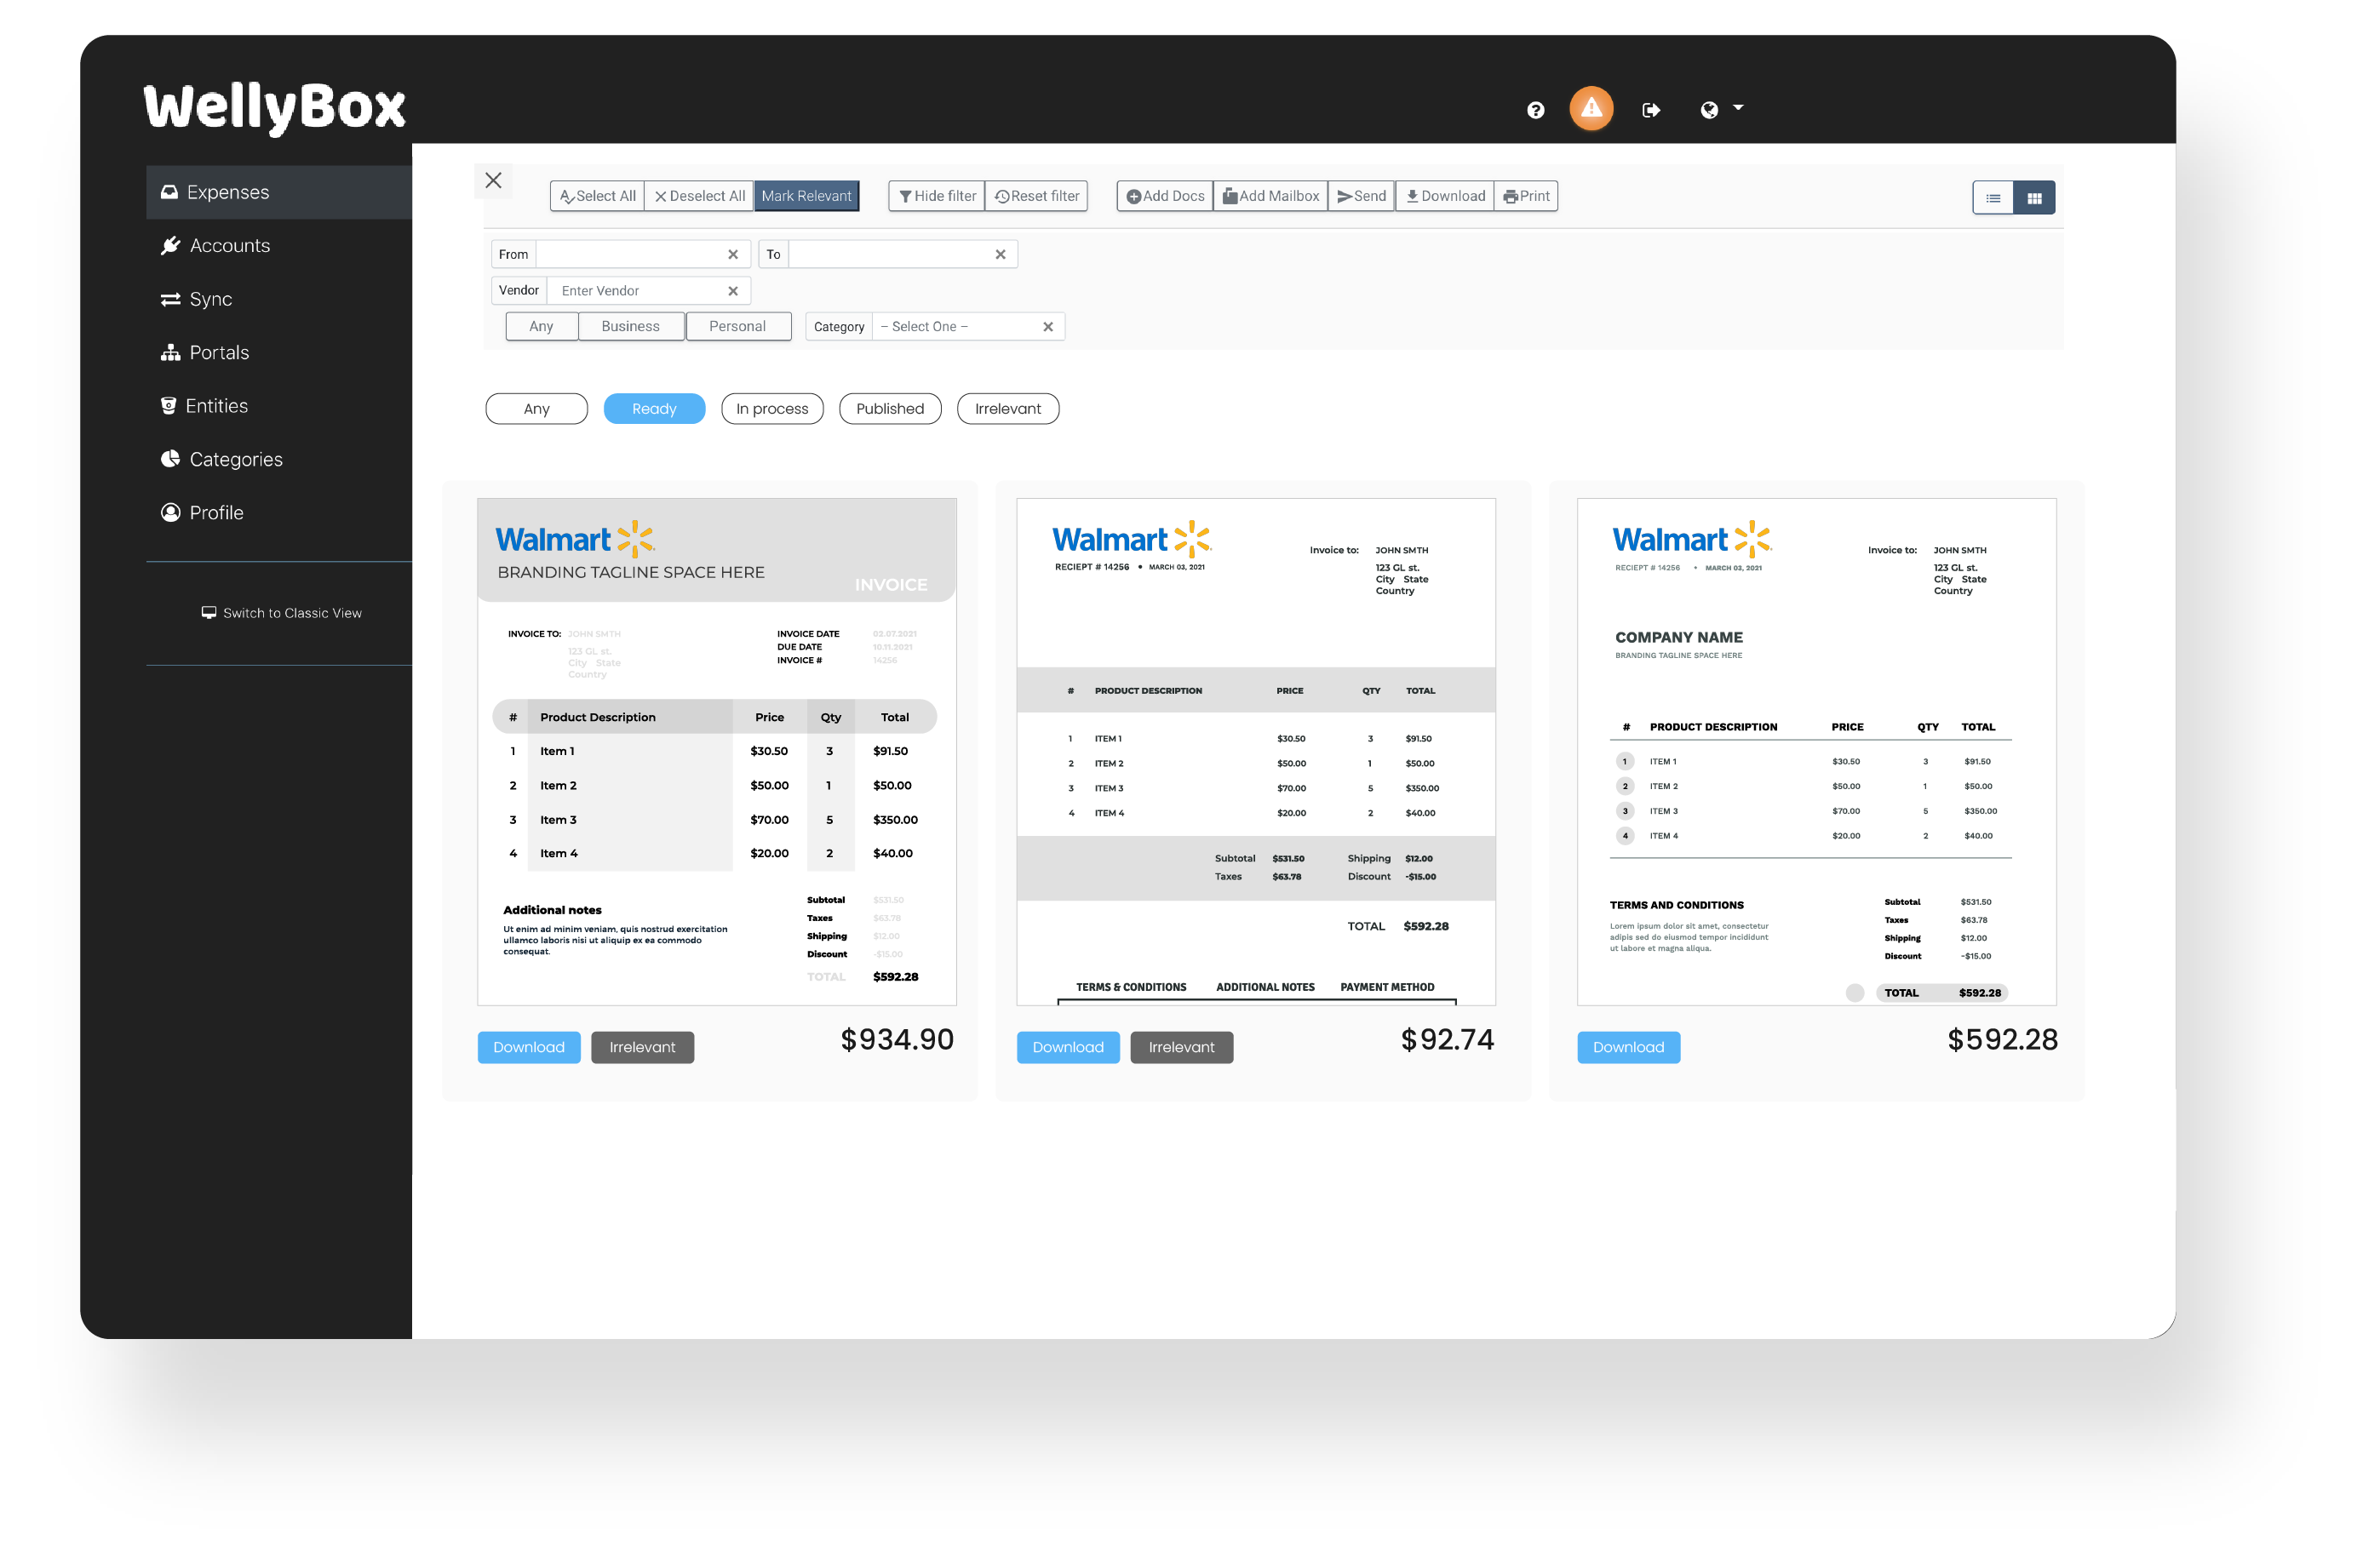Select the Business category toggle
The height and width of the screenshot is (1568, 2357).
coord(630,327)
